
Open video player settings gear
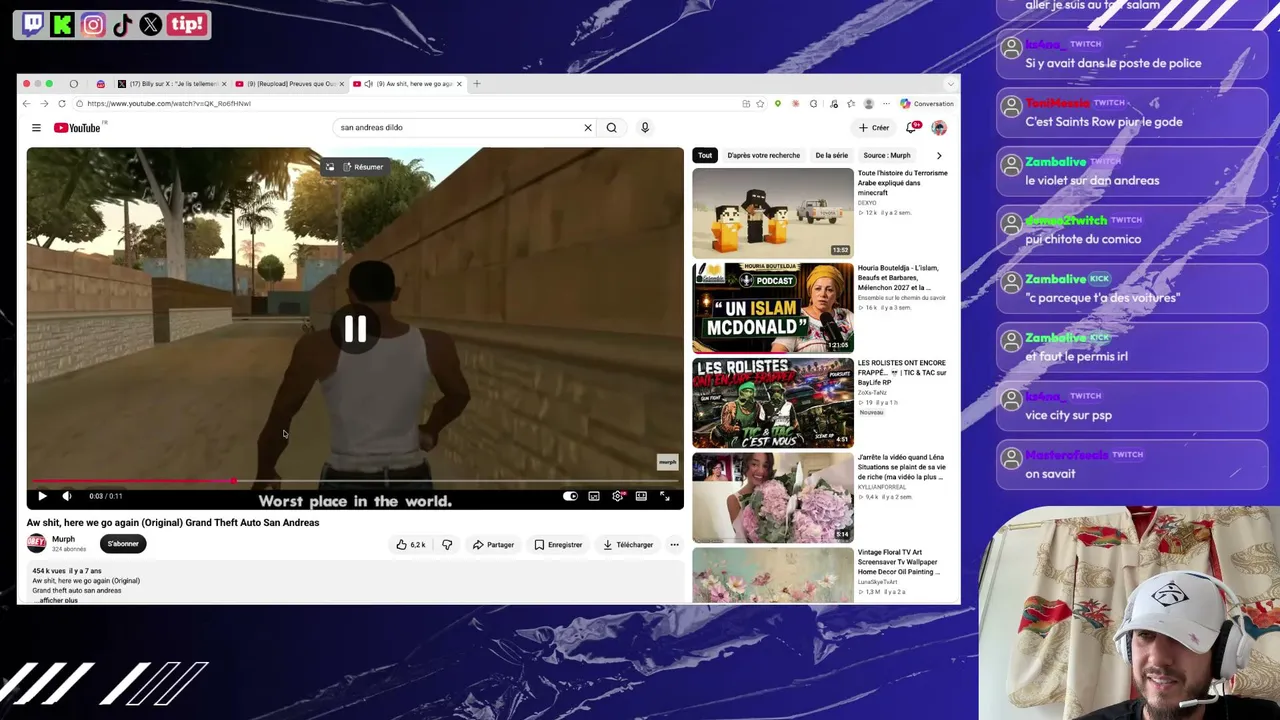click(x=618, y=496)
